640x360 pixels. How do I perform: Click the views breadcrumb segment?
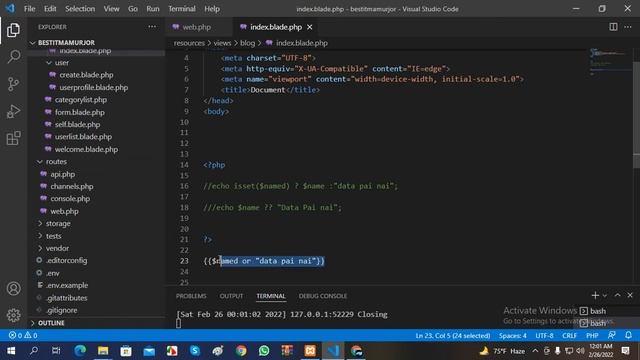pyautogui.click(x=222, y=43)
